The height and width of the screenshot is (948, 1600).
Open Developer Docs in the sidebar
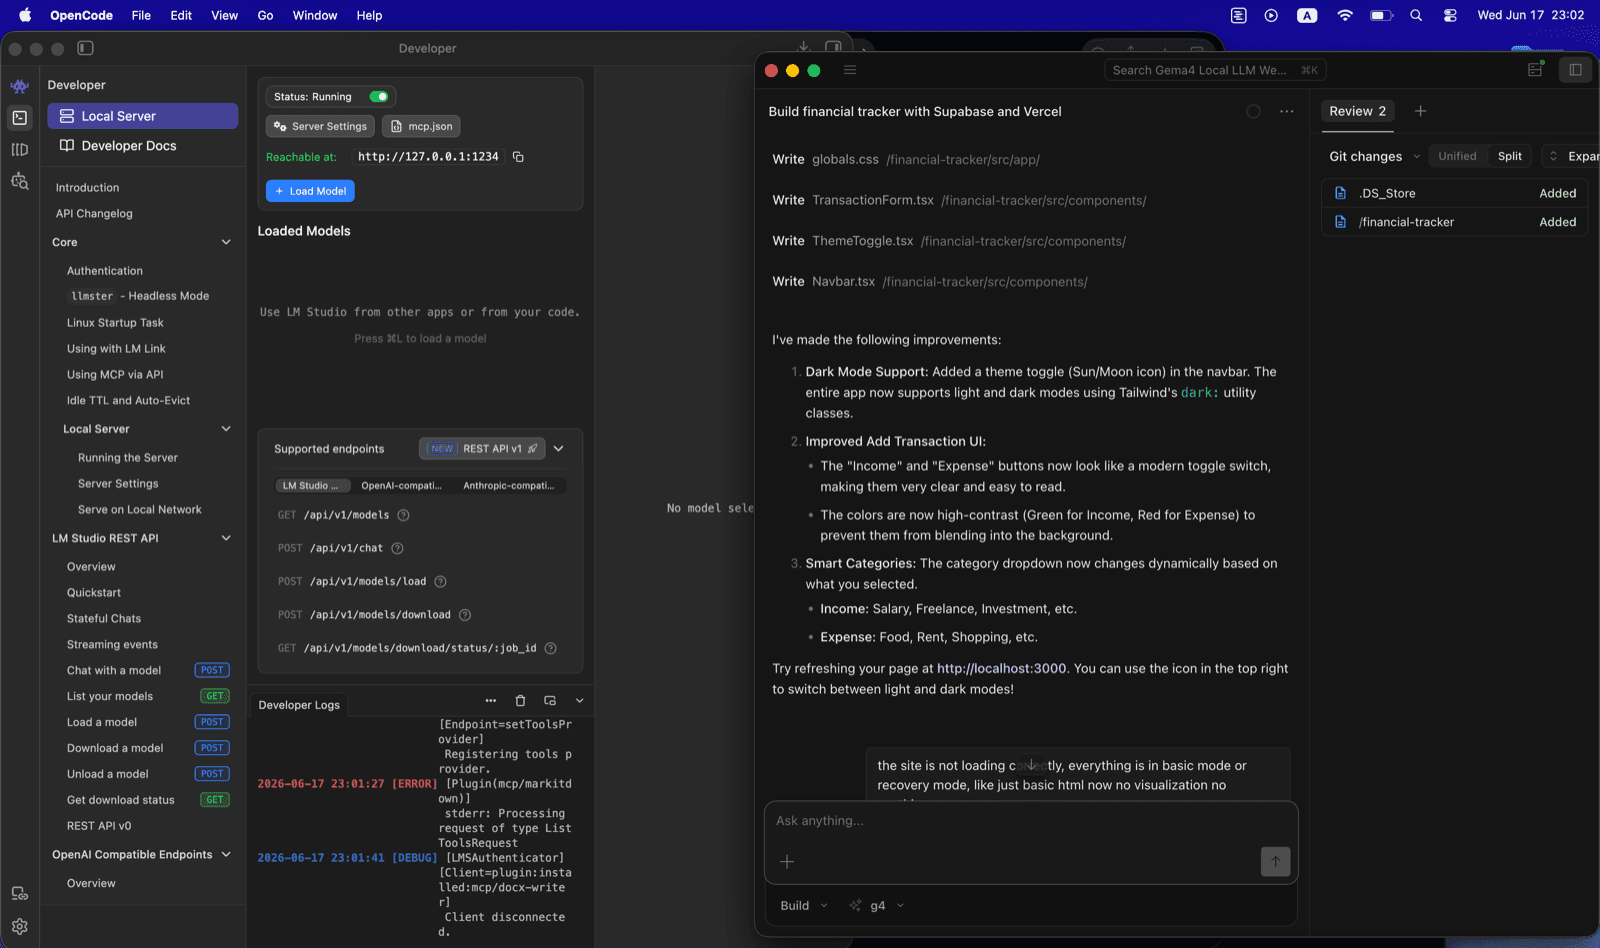click(142, 146)
